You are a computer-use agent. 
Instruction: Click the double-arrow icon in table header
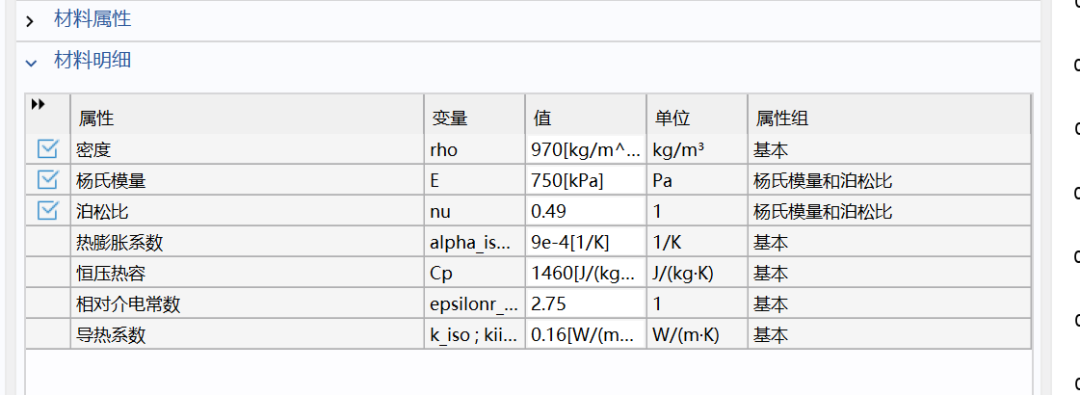point(39,104)
